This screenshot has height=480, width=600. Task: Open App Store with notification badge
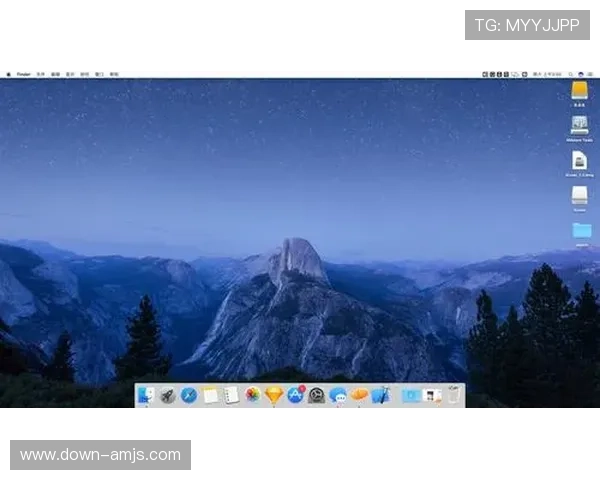coord(296,395)
